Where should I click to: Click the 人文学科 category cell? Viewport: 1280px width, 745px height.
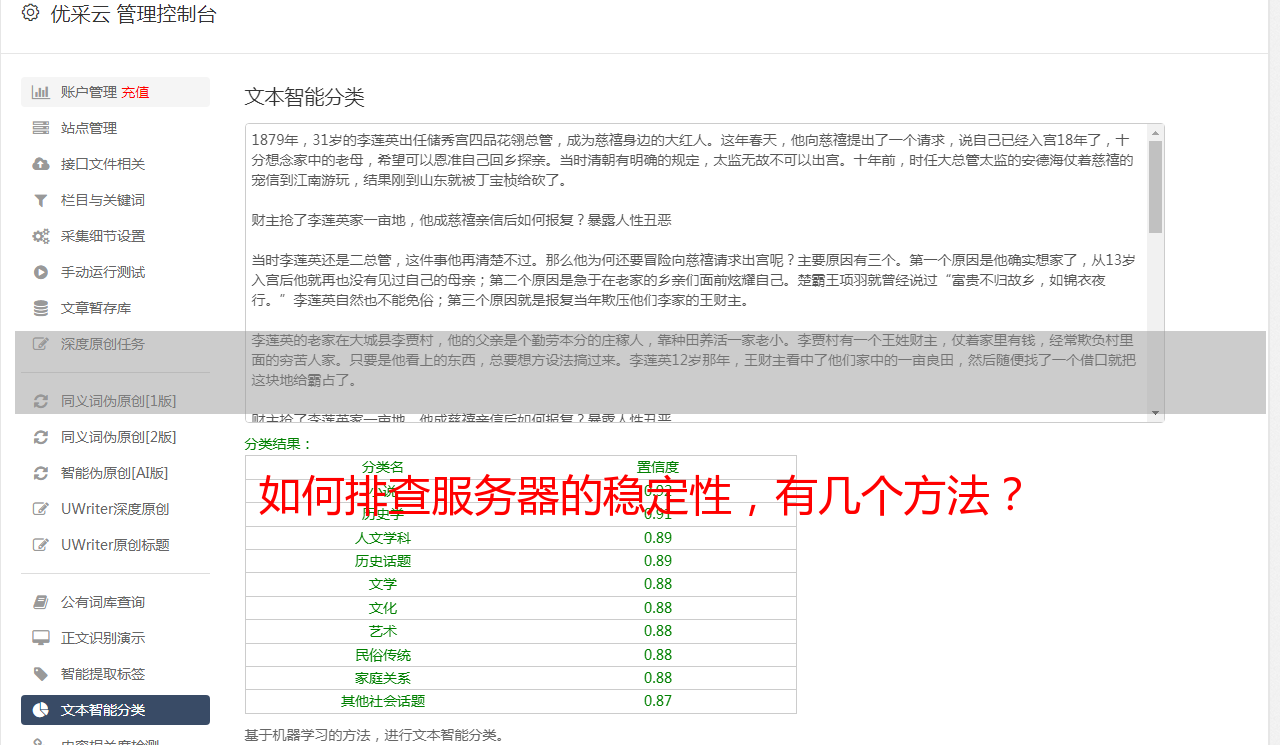click(x=383, y=538)
